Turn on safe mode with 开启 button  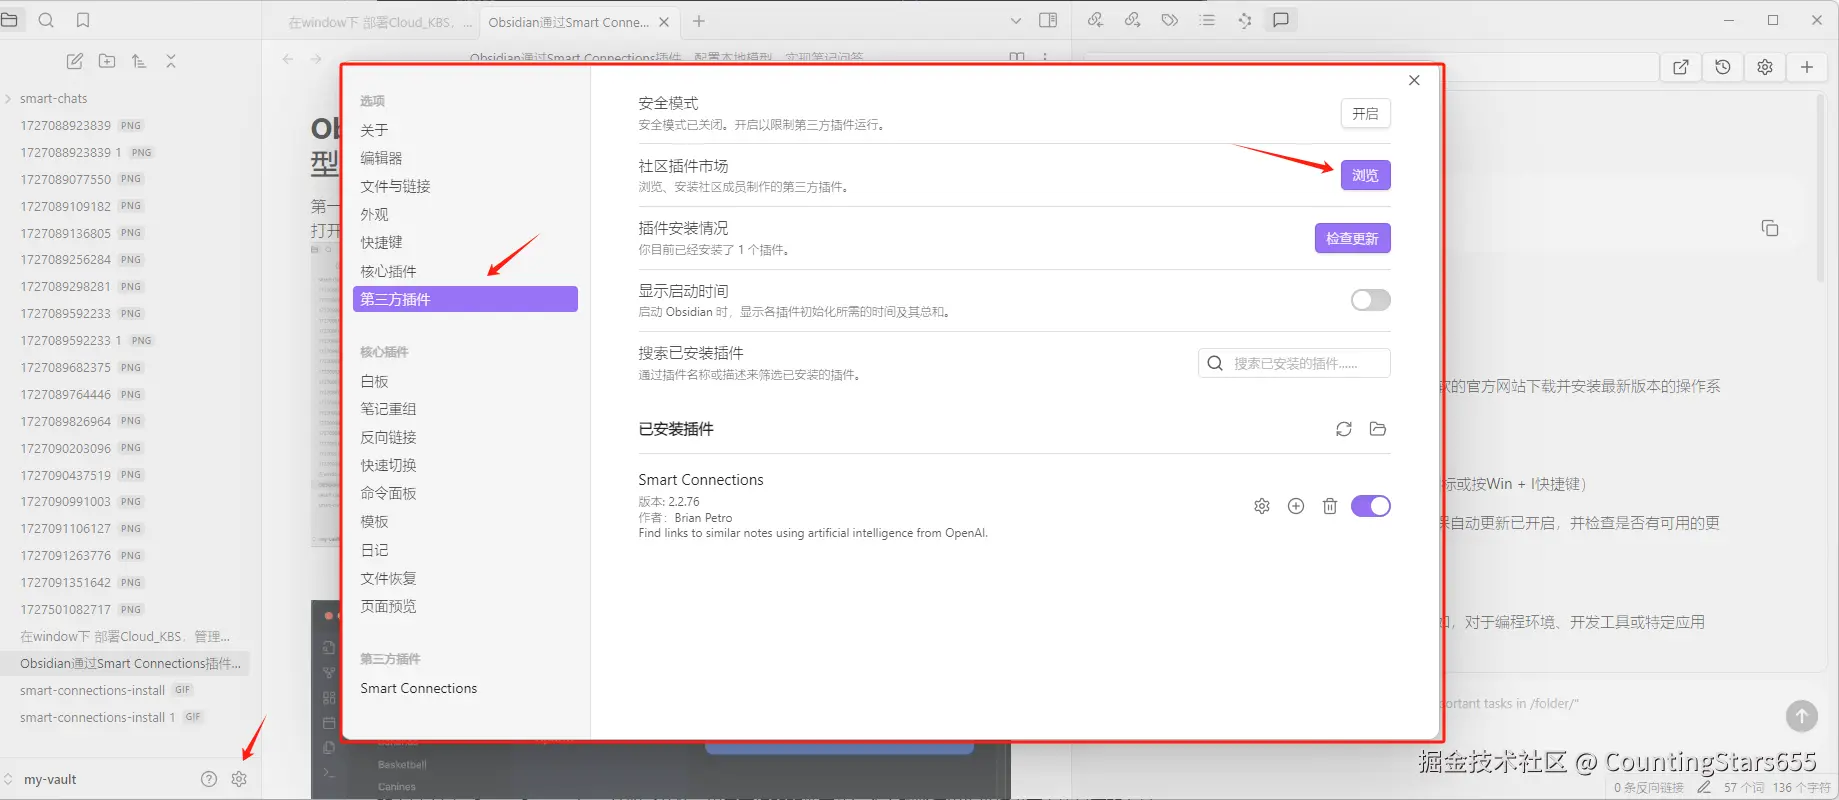point(1365,113)
